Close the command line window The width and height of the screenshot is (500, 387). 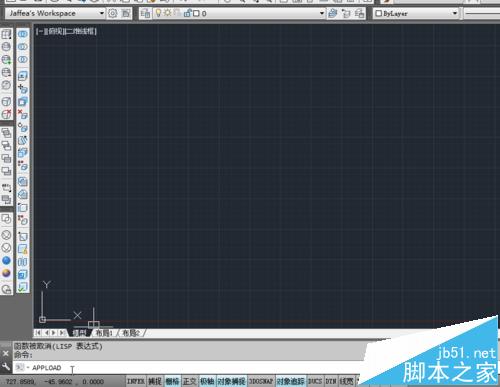tap(6, 353)
